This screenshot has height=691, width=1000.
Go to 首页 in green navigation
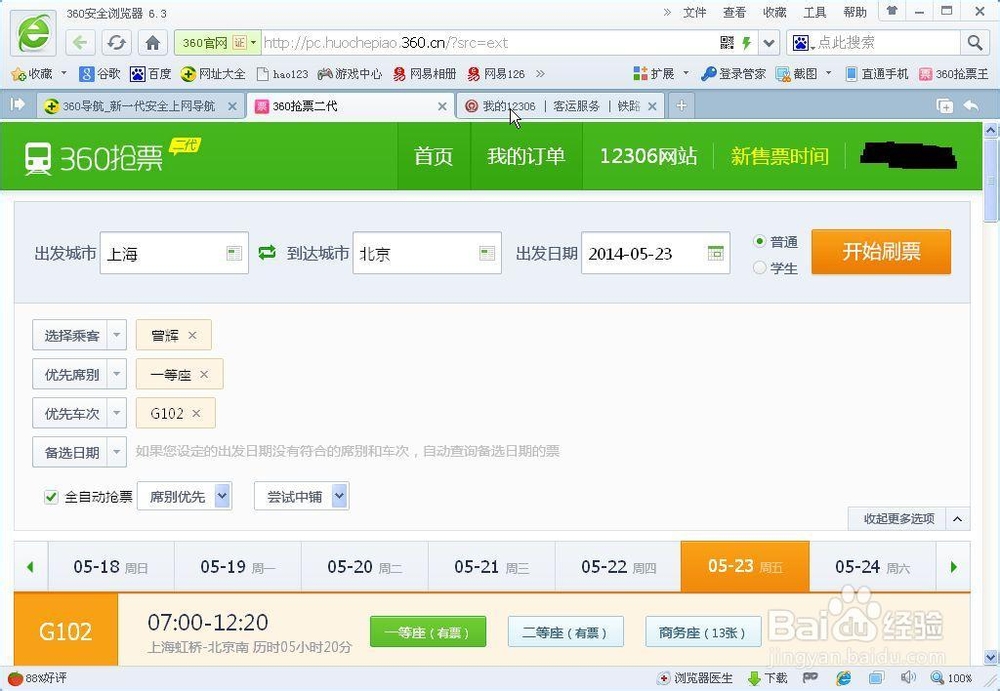pyautogui.click(x=434, y=156)
